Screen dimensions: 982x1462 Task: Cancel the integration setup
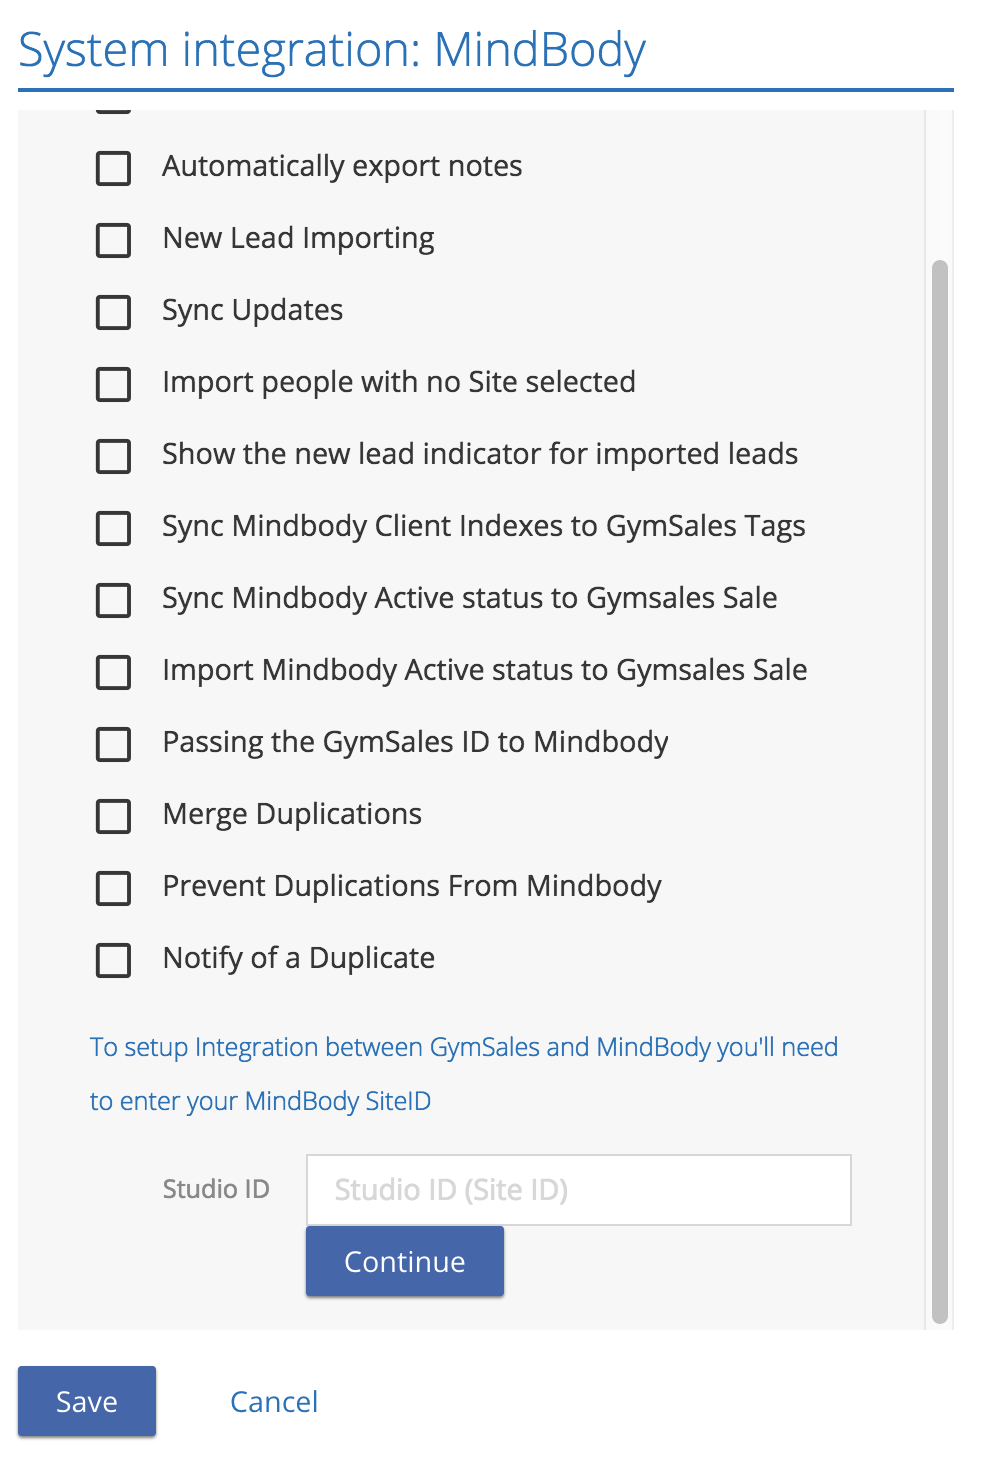[x=274, y=1401]
